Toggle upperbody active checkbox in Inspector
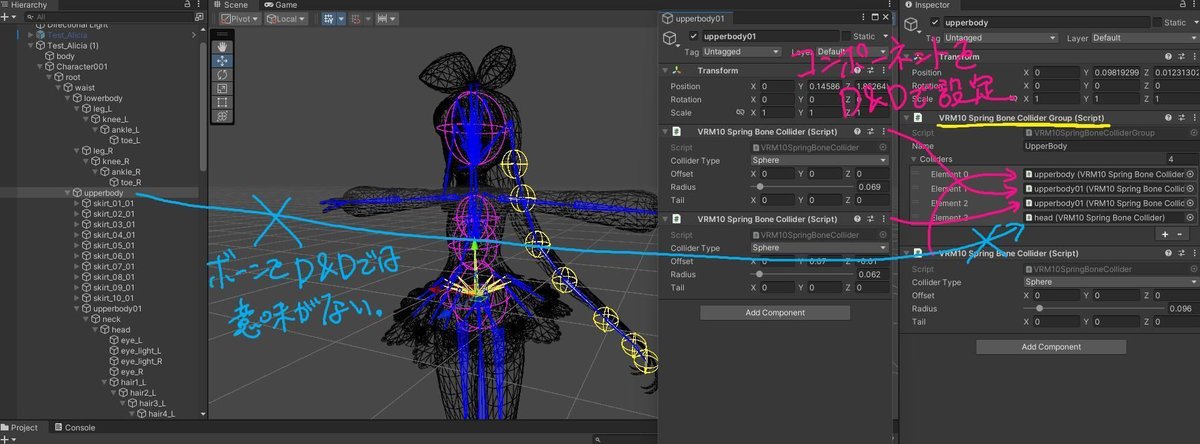This screenshot has width=1200, height=444. coord(935,22)
